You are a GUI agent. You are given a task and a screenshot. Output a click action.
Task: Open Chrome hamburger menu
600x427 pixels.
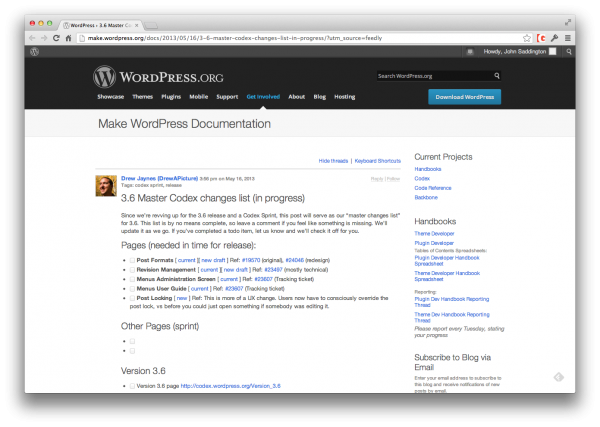click(568, 38)
